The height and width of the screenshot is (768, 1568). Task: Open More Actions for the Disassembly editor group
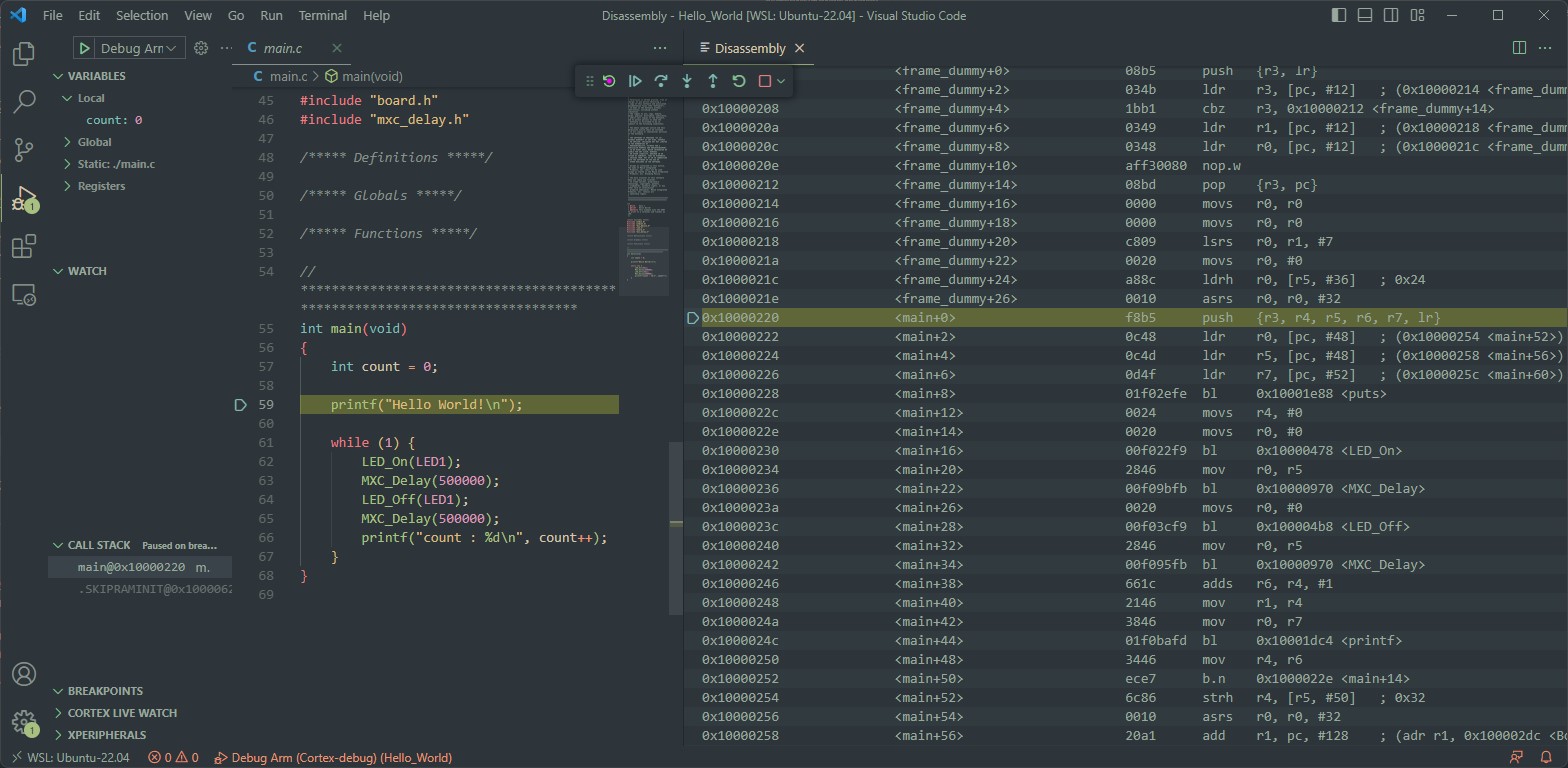[1545, 48]
